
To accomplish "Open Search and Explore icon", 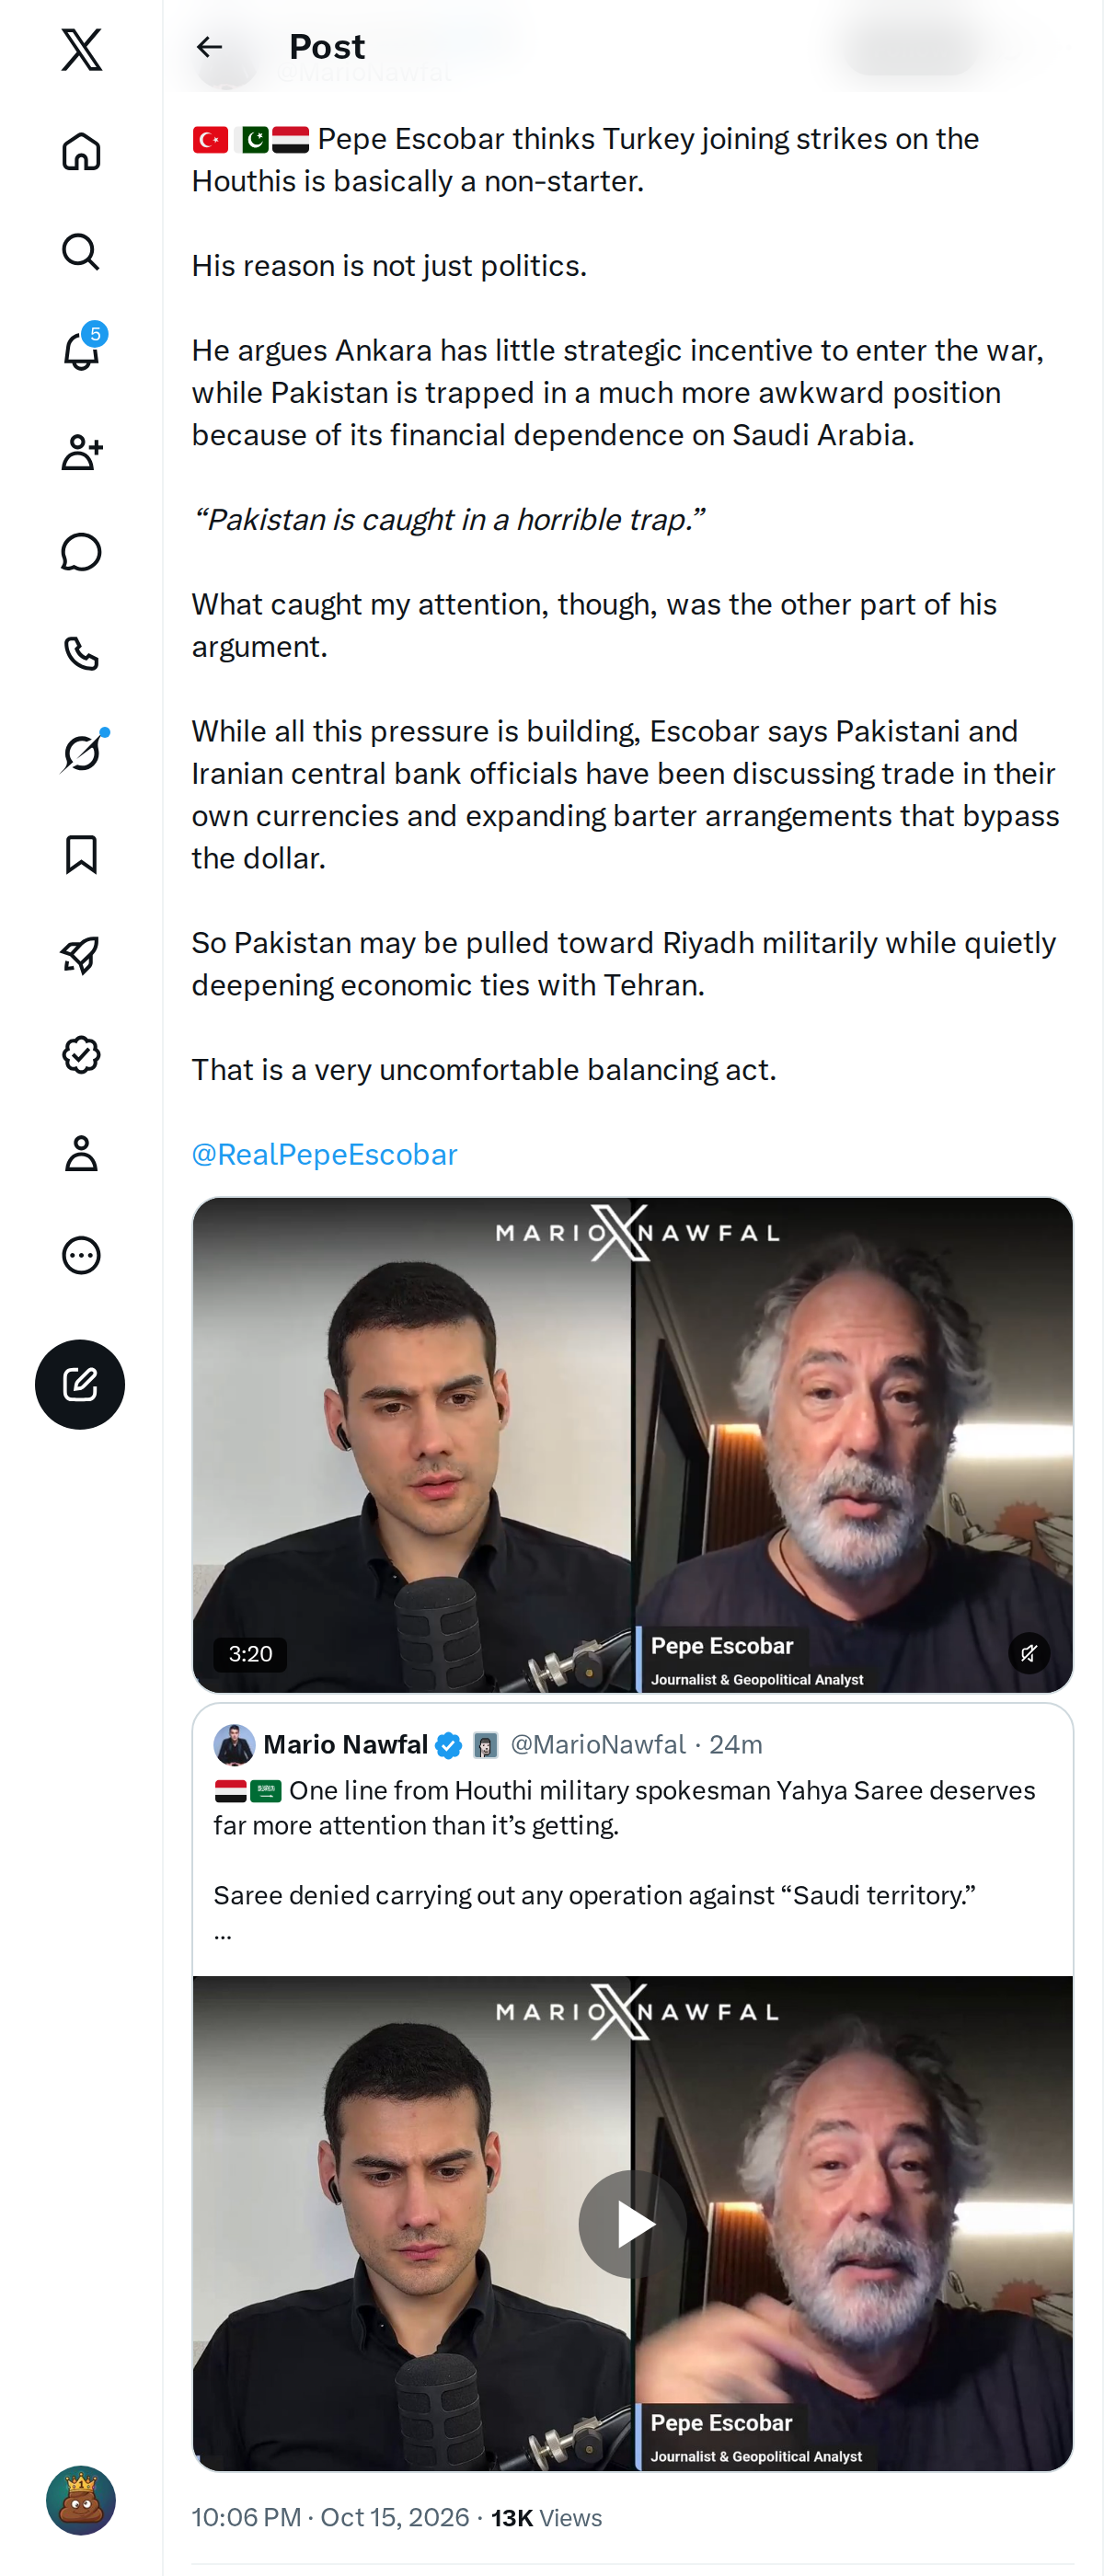I will coord(81,252).
